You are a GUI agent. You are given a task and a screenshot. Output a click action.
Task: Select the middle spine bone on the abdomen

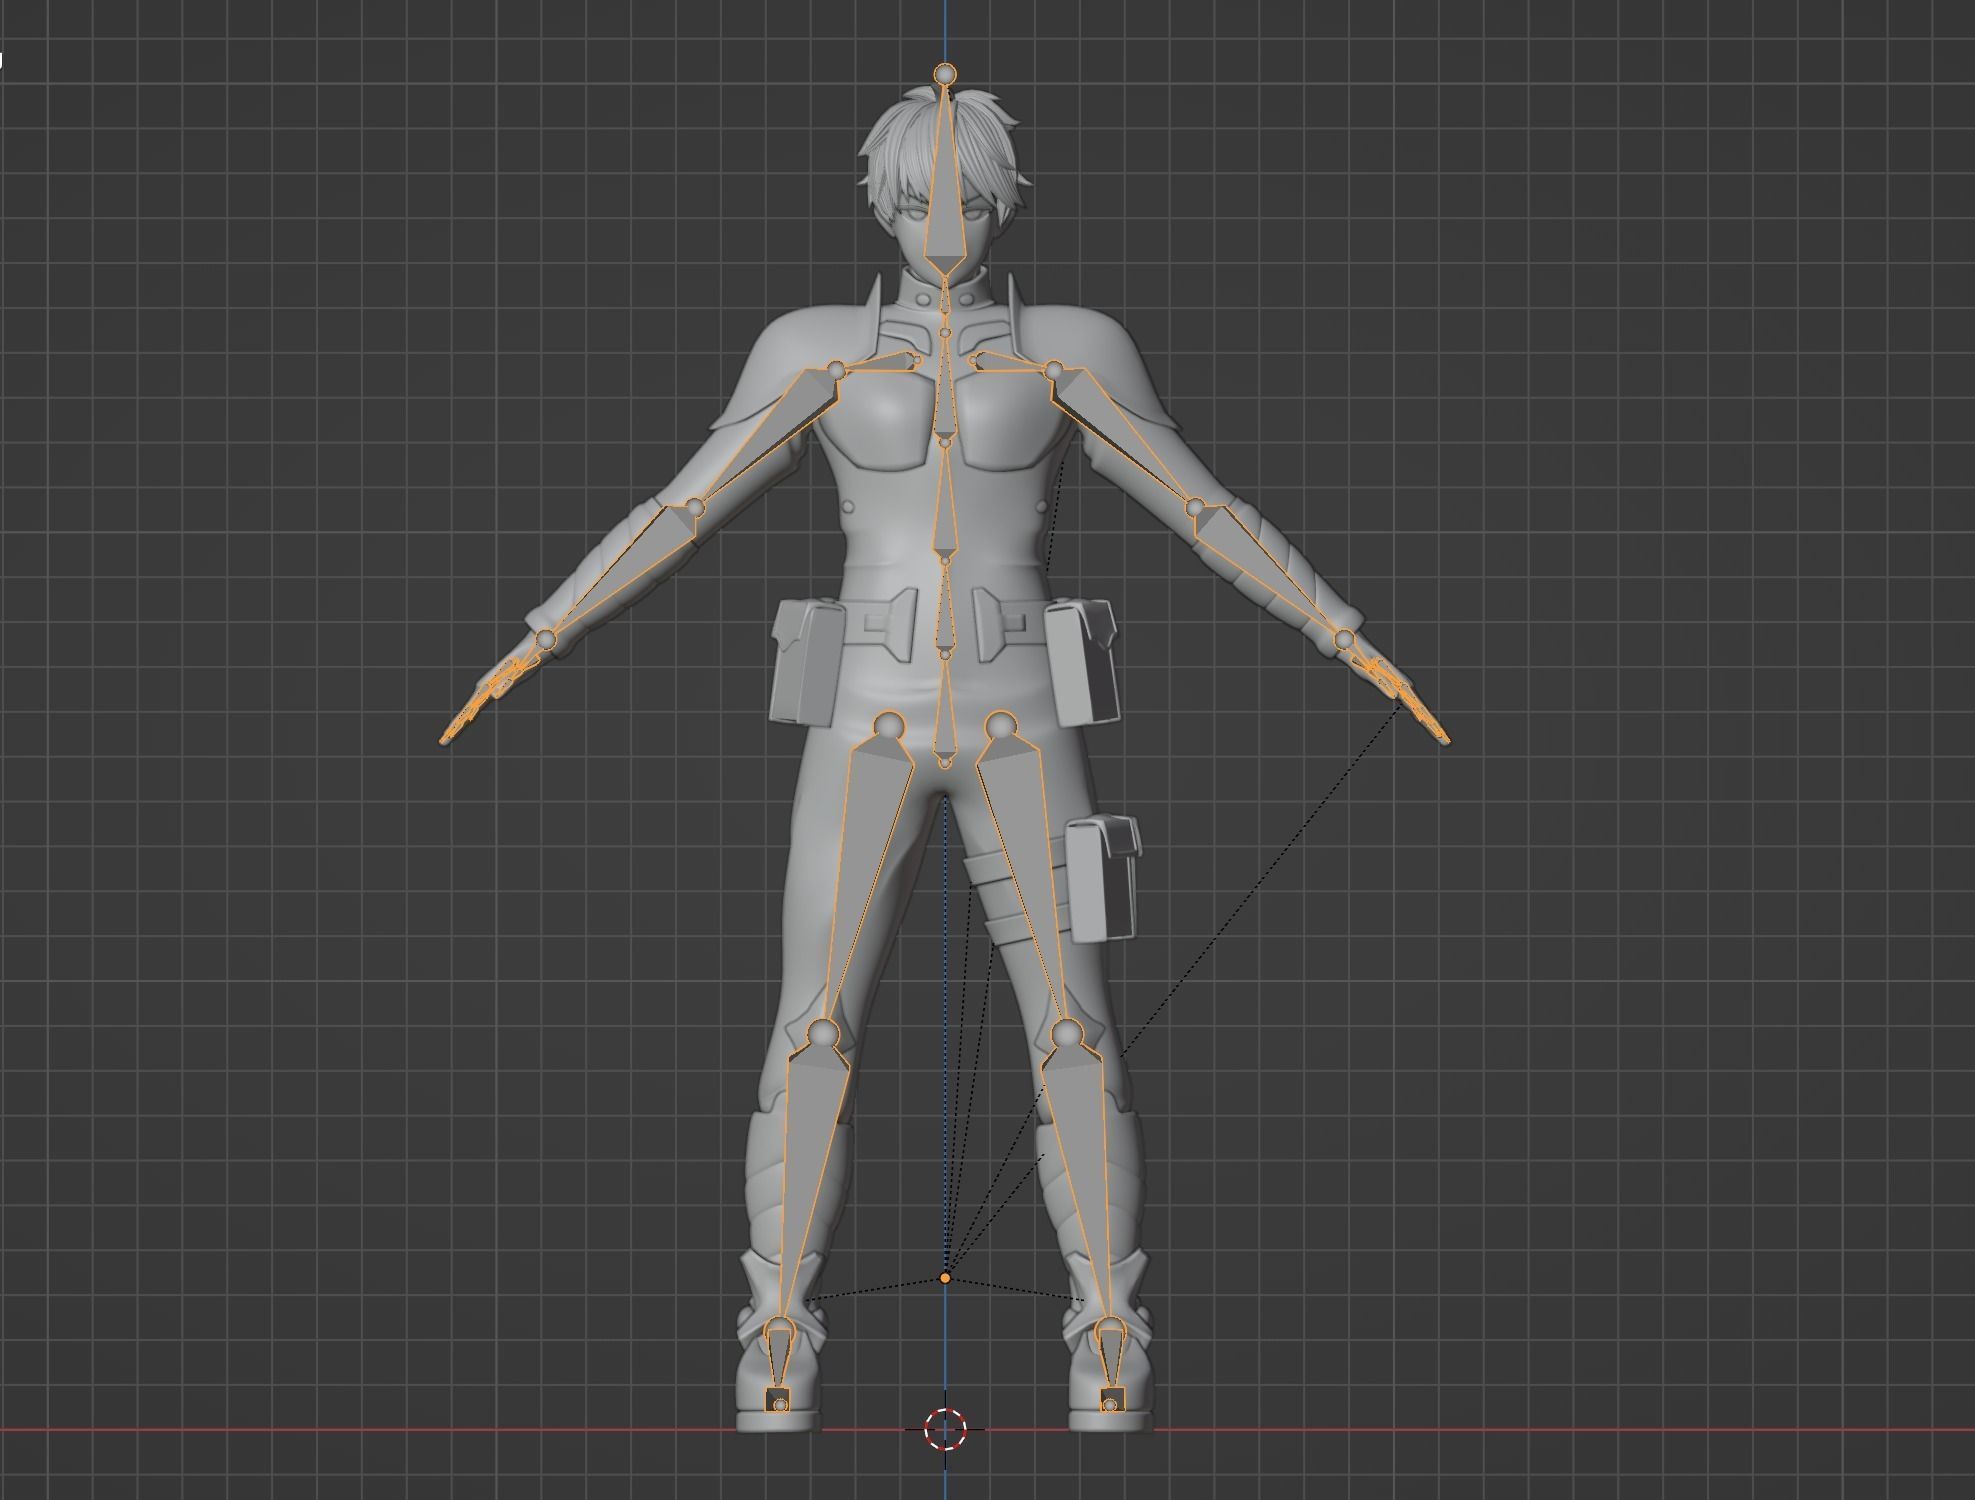(x=944, y=500)
